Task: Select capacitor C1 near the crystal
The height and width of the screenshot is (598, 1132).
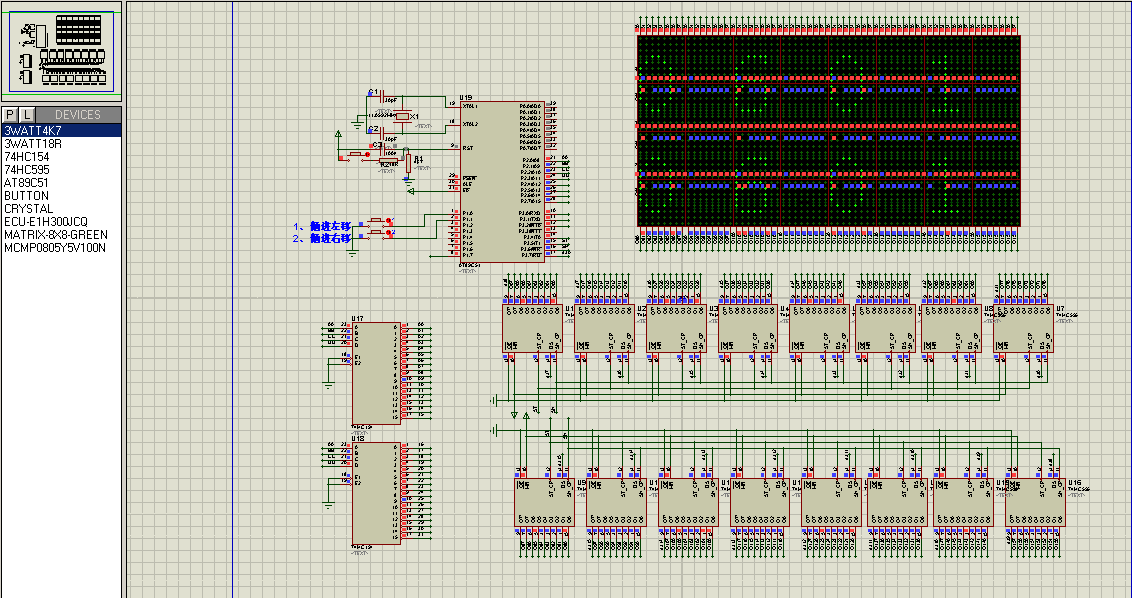Action: 383,95
